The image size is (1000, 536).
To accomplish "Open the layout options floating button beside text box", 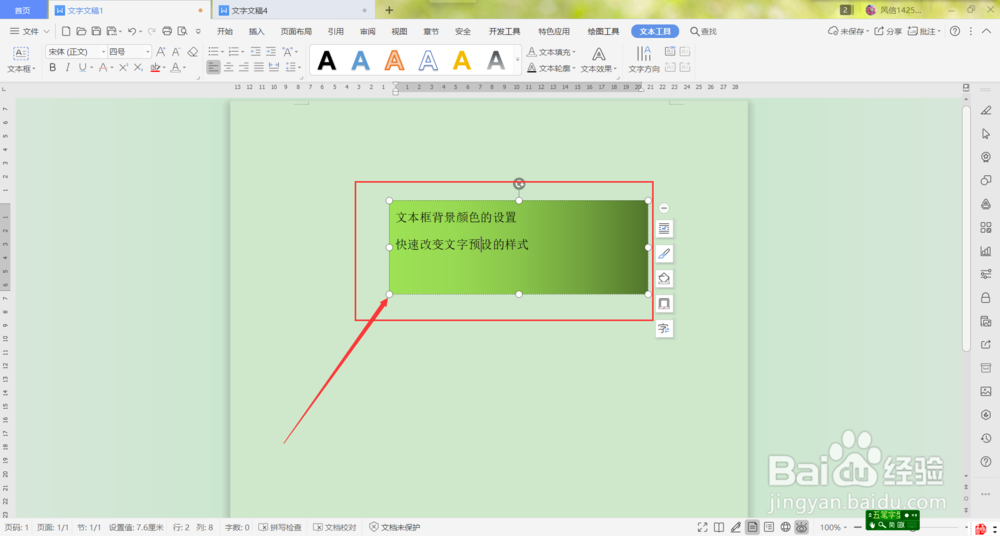I will [664, 228].
